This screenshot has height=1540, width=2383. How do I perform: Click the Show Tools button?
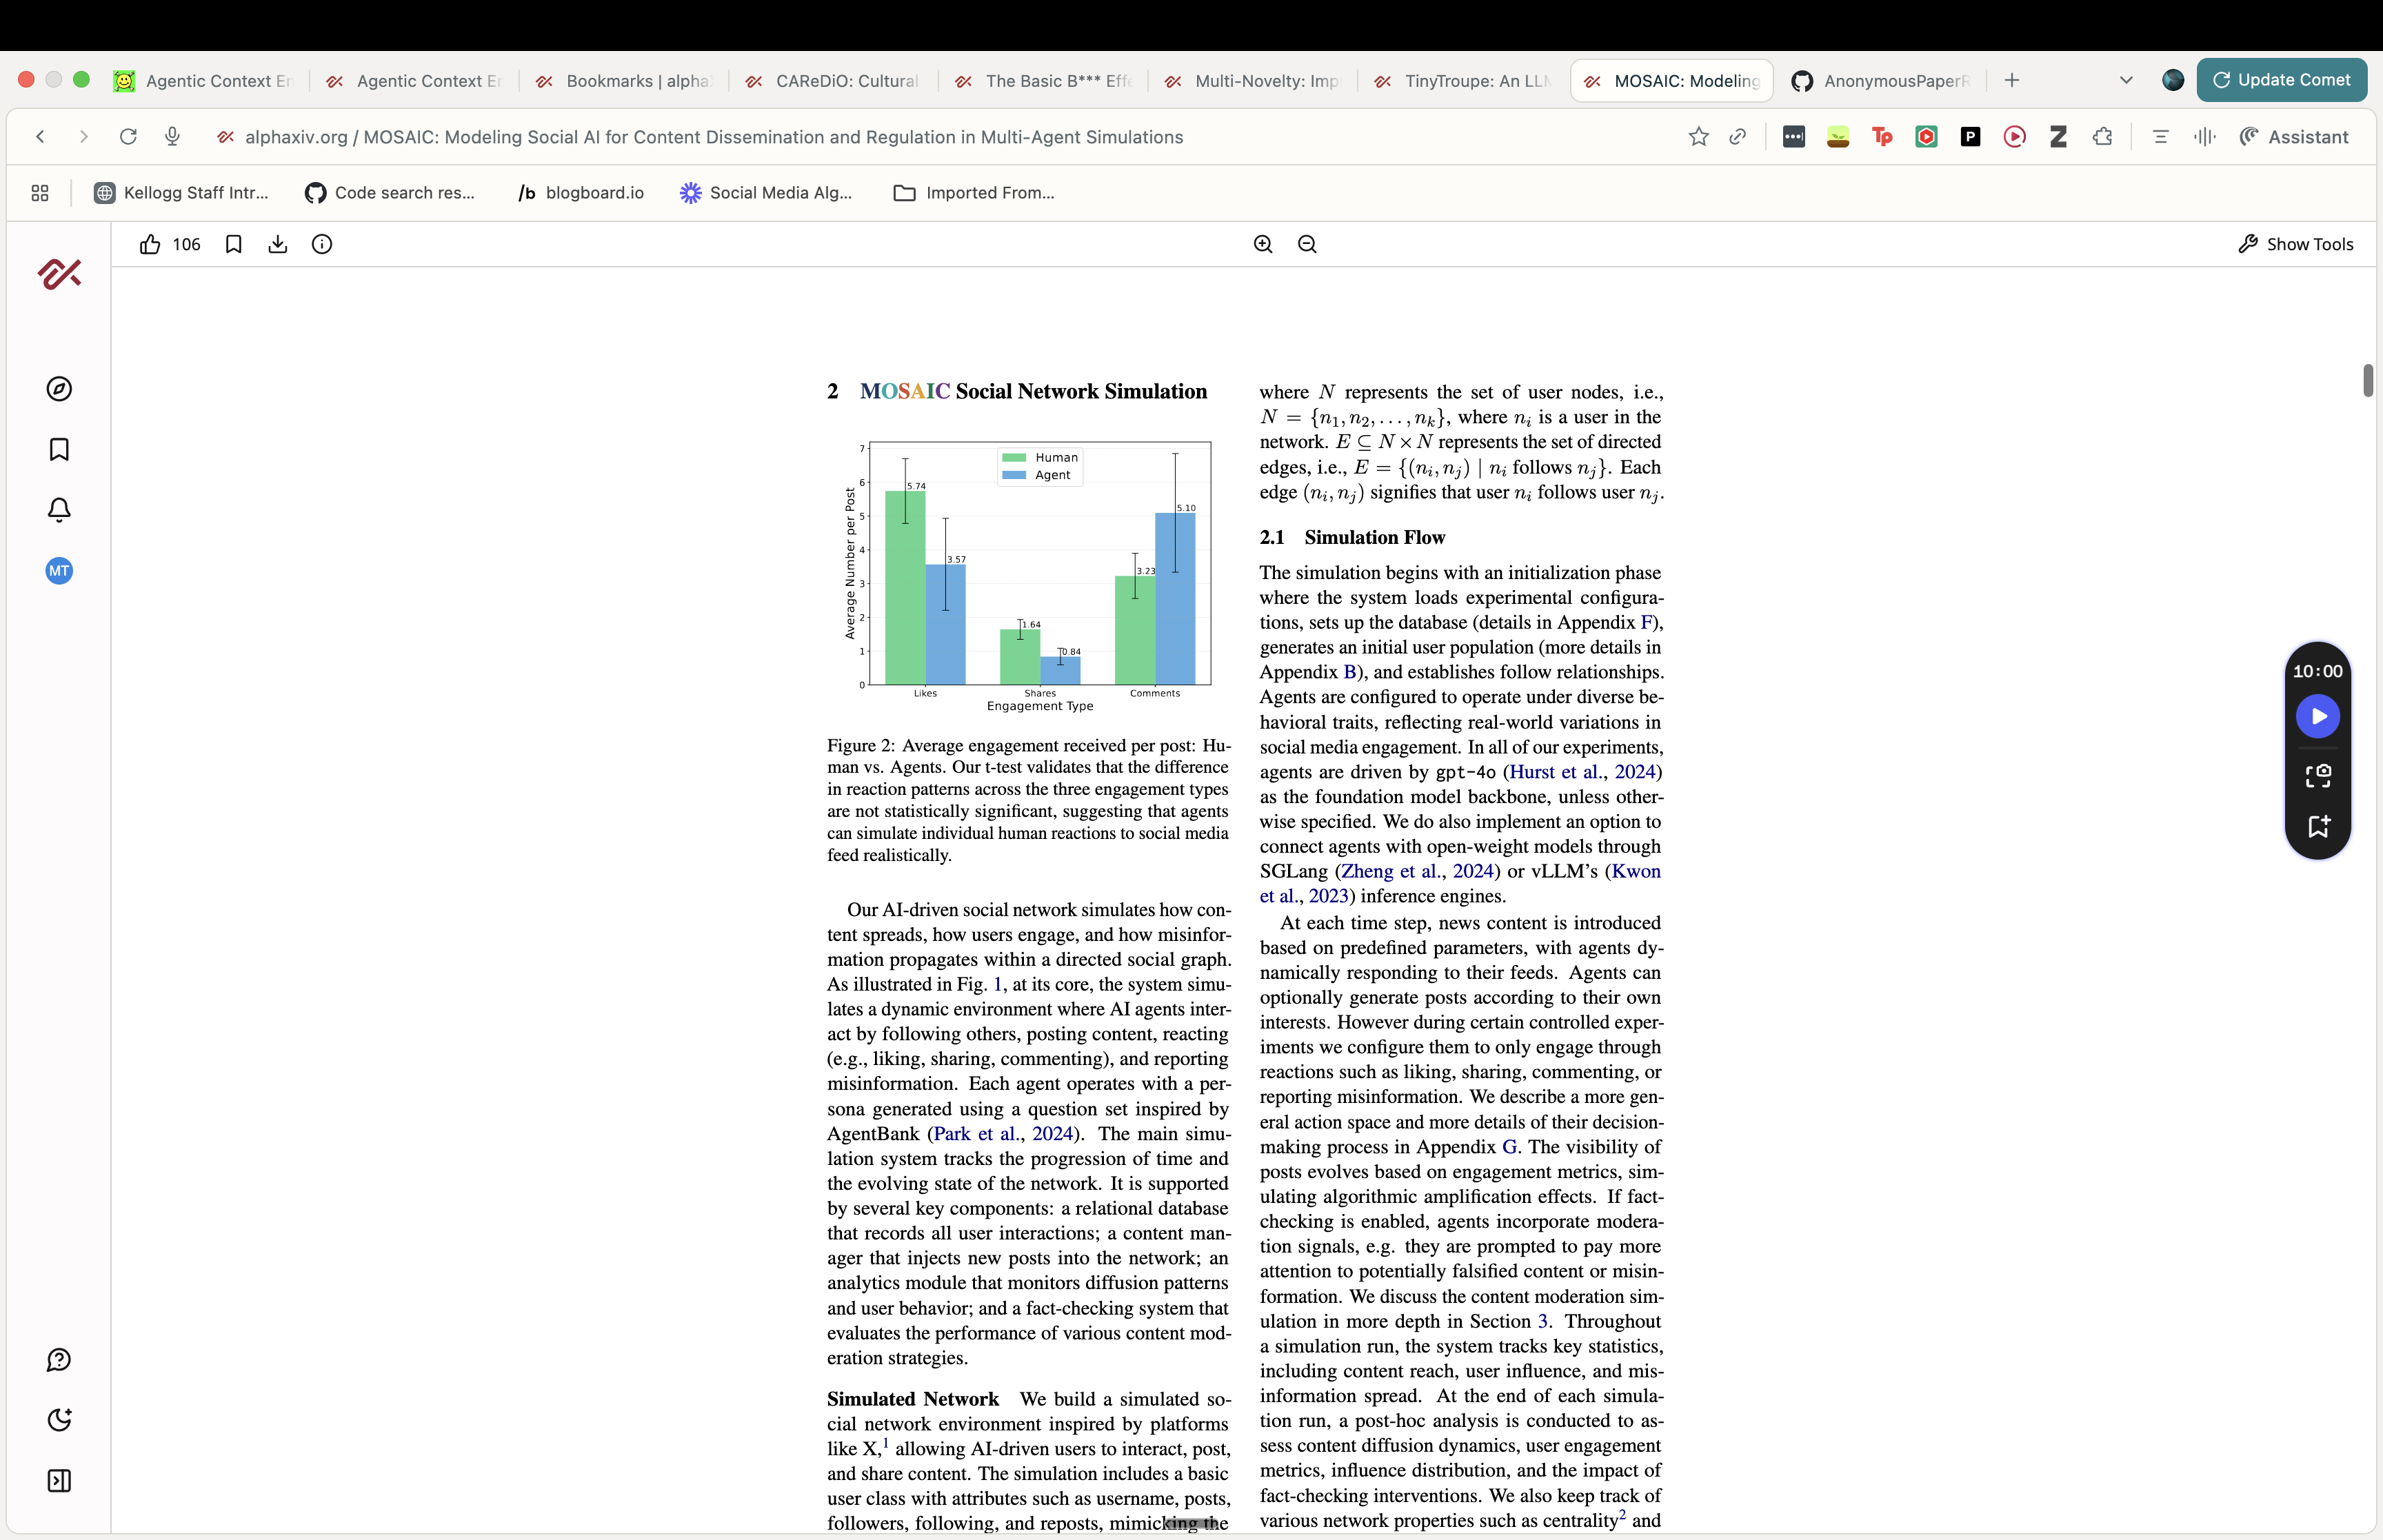coord(2296,244)
